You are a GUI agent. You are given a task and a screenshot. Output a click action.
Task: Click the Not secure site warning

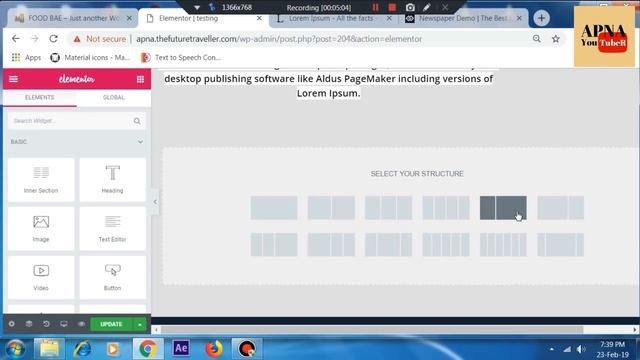[100, 39]
